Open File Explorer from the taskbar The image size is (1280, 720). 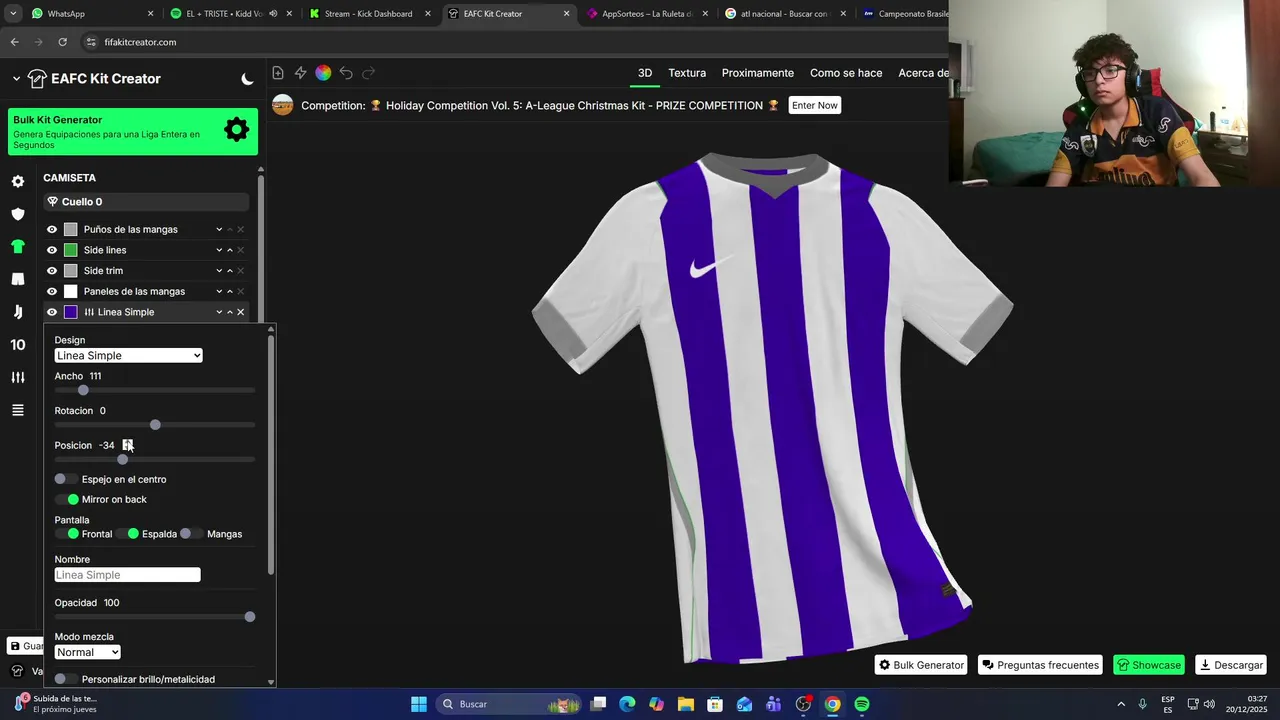tap(686, 704)
